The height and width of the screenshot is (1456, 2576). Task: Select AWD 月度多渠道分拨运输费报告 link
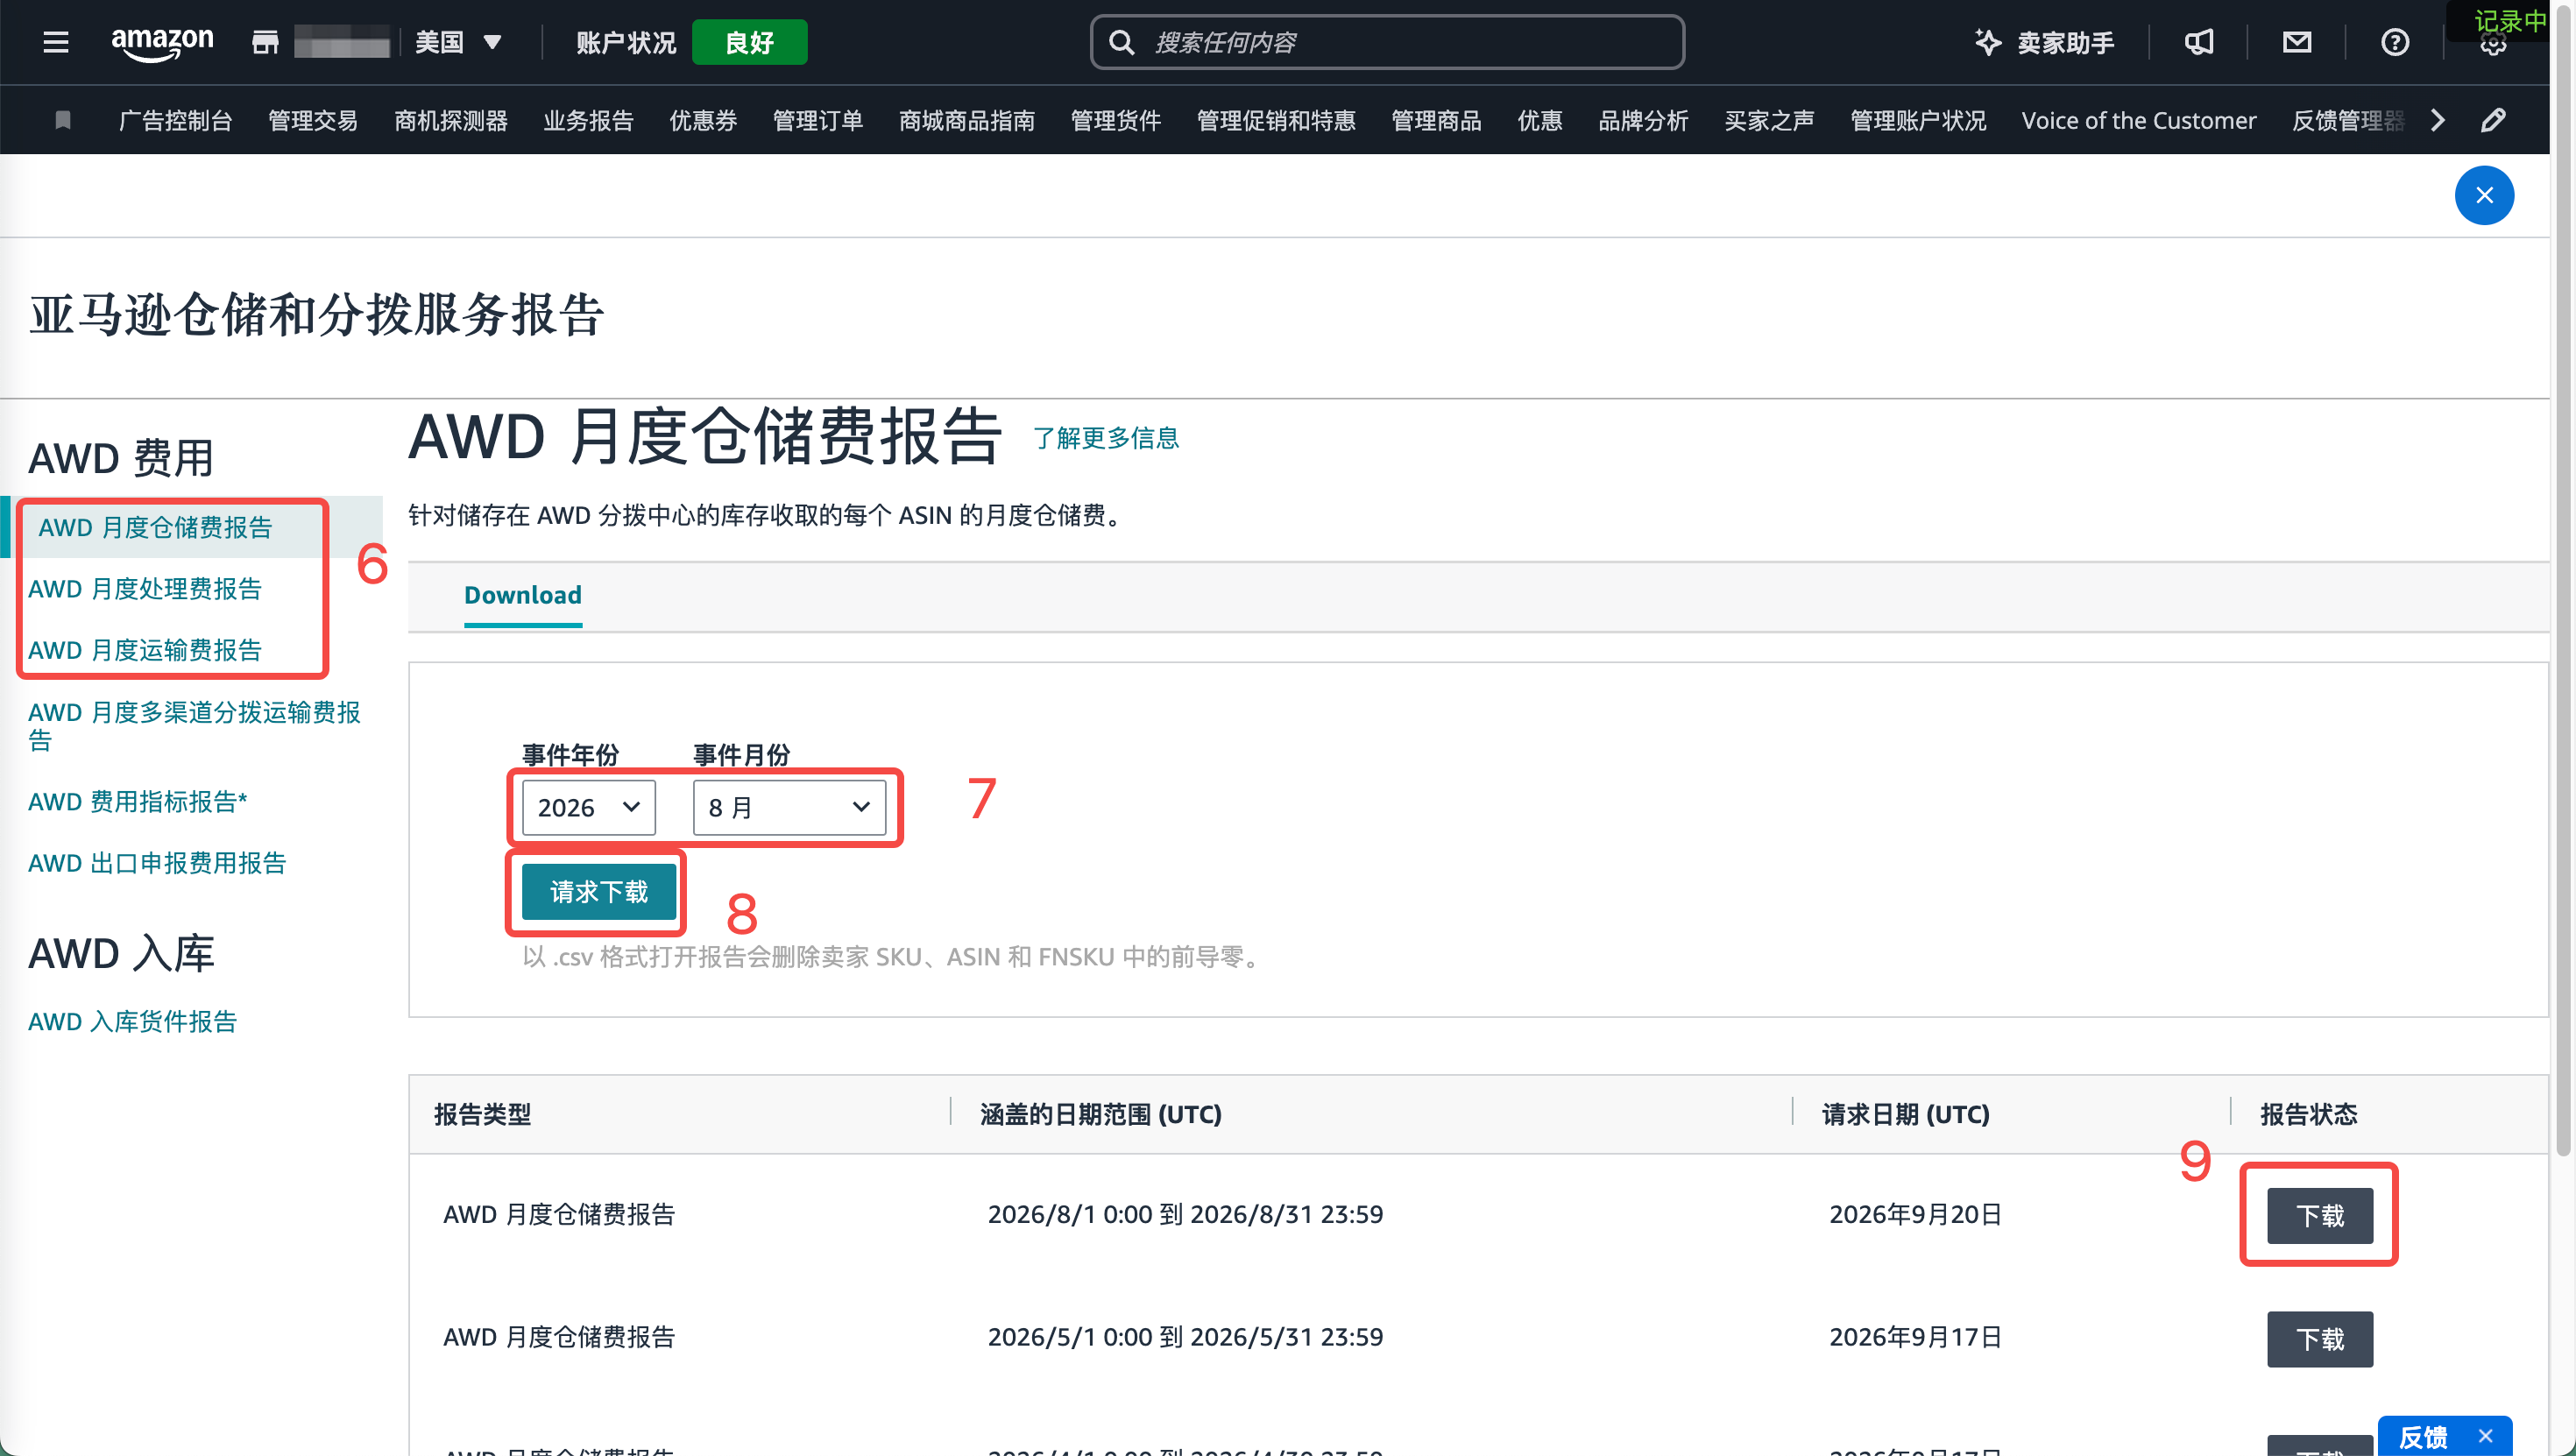coord(195,726)
